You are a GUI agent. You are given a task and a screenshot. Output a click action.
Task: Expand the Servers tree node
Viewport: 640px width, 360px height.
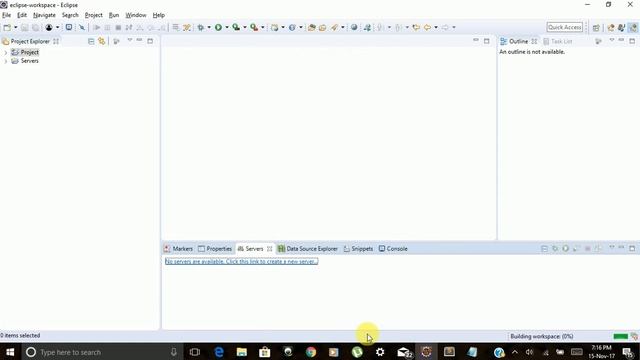click(6, 61)
